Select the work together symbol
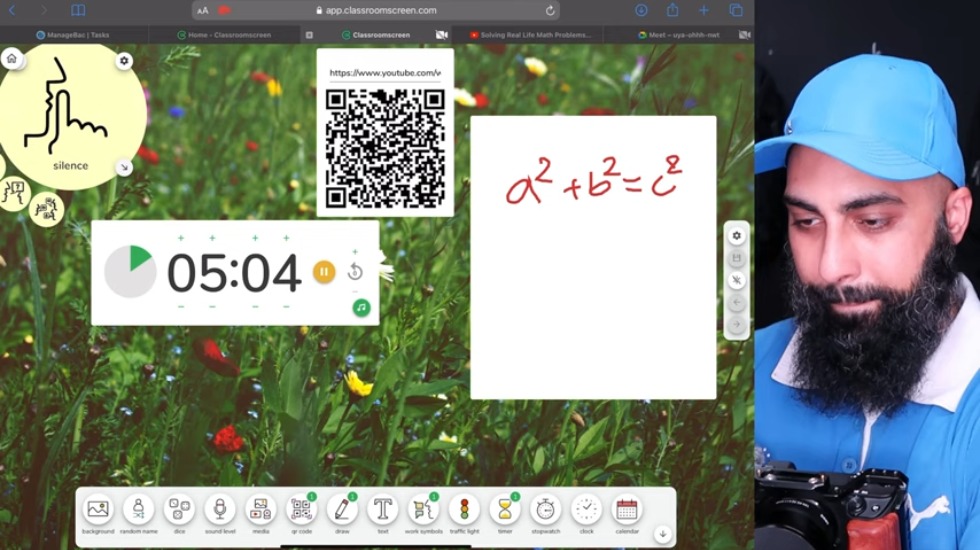The image size is (980, 550). coord(46,209)
